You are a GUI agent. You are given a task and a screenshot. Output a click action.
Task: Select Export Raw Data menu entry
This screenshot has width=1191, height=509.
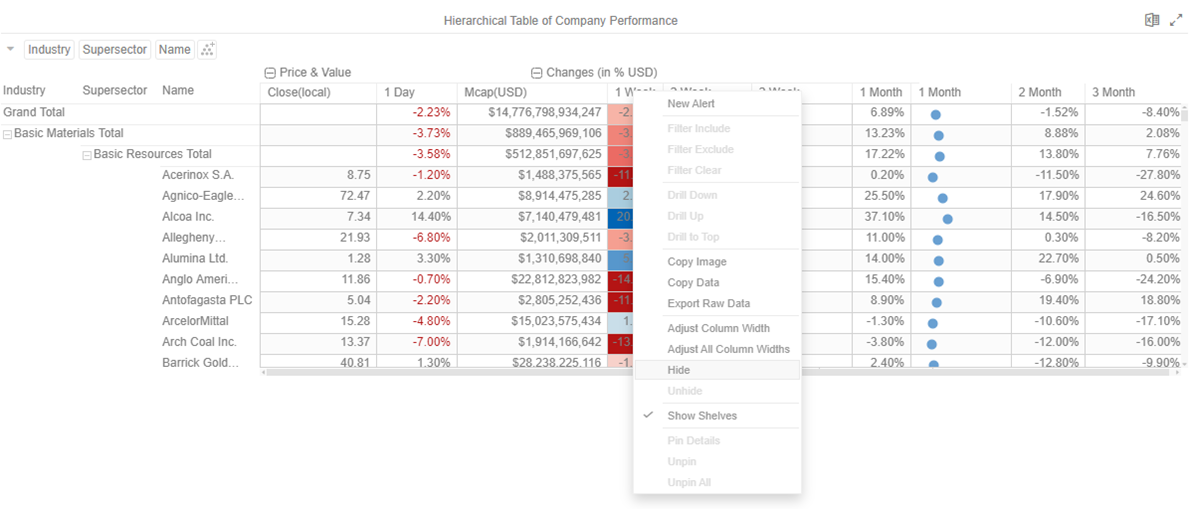pos(708,304)
